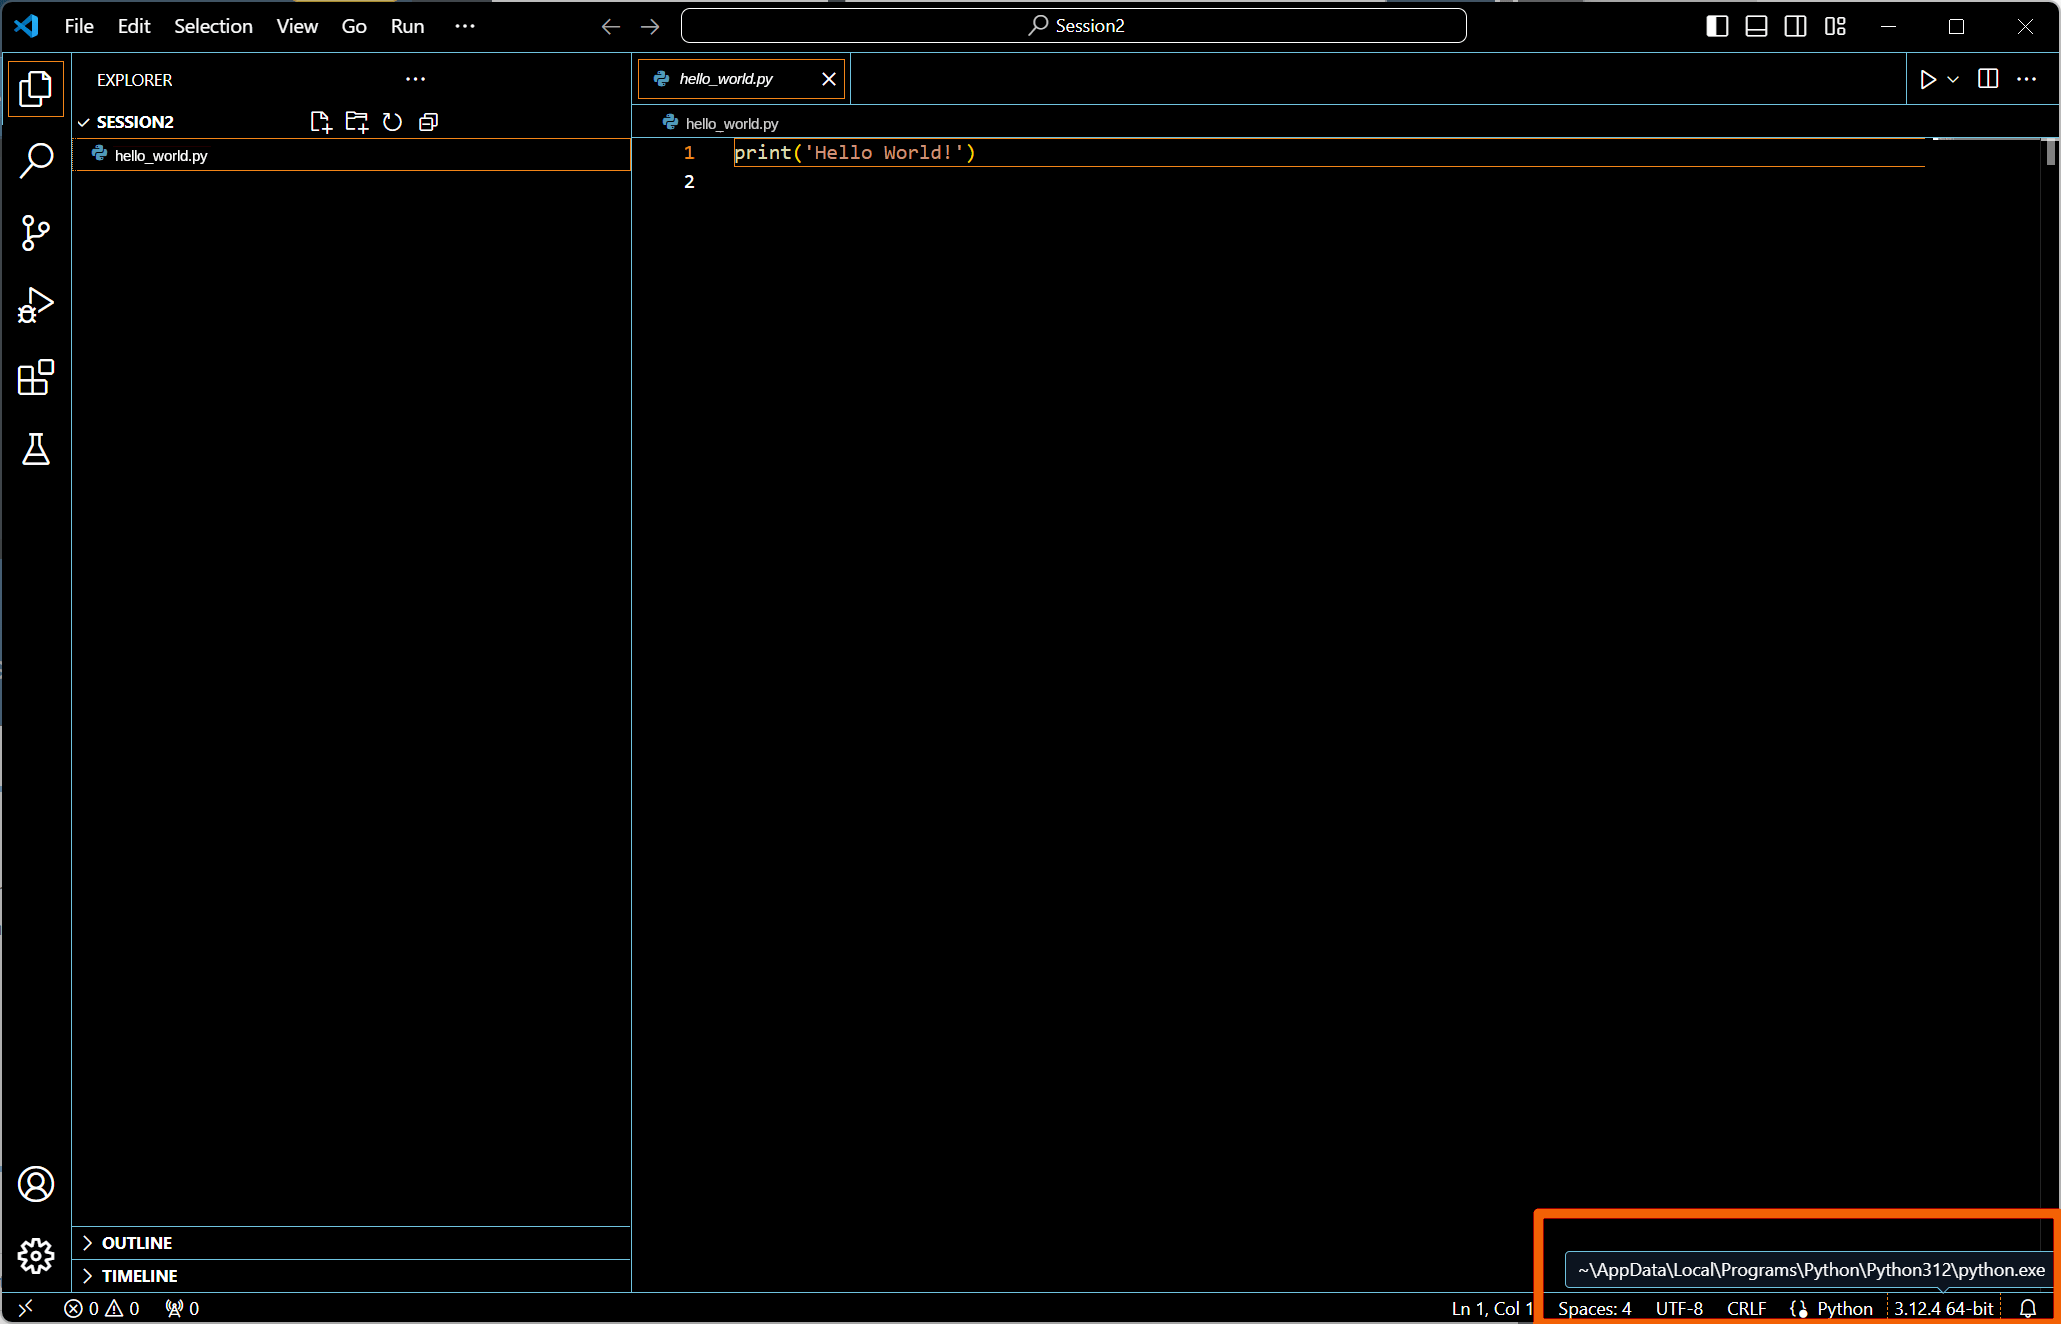Open Run and Debug view

[36, 305]
